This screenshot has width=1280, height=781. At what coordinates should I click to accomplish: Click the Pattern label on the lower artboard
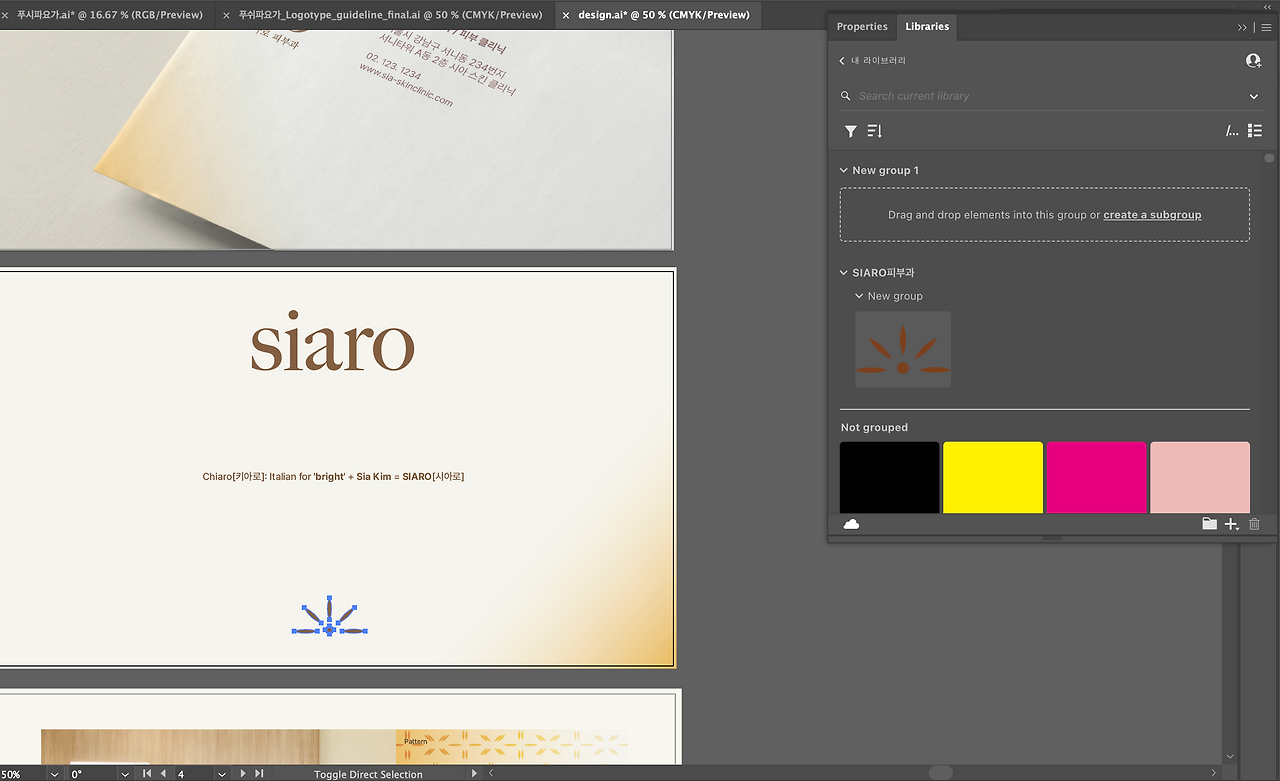pyautogui.click(x=415, y=742)
